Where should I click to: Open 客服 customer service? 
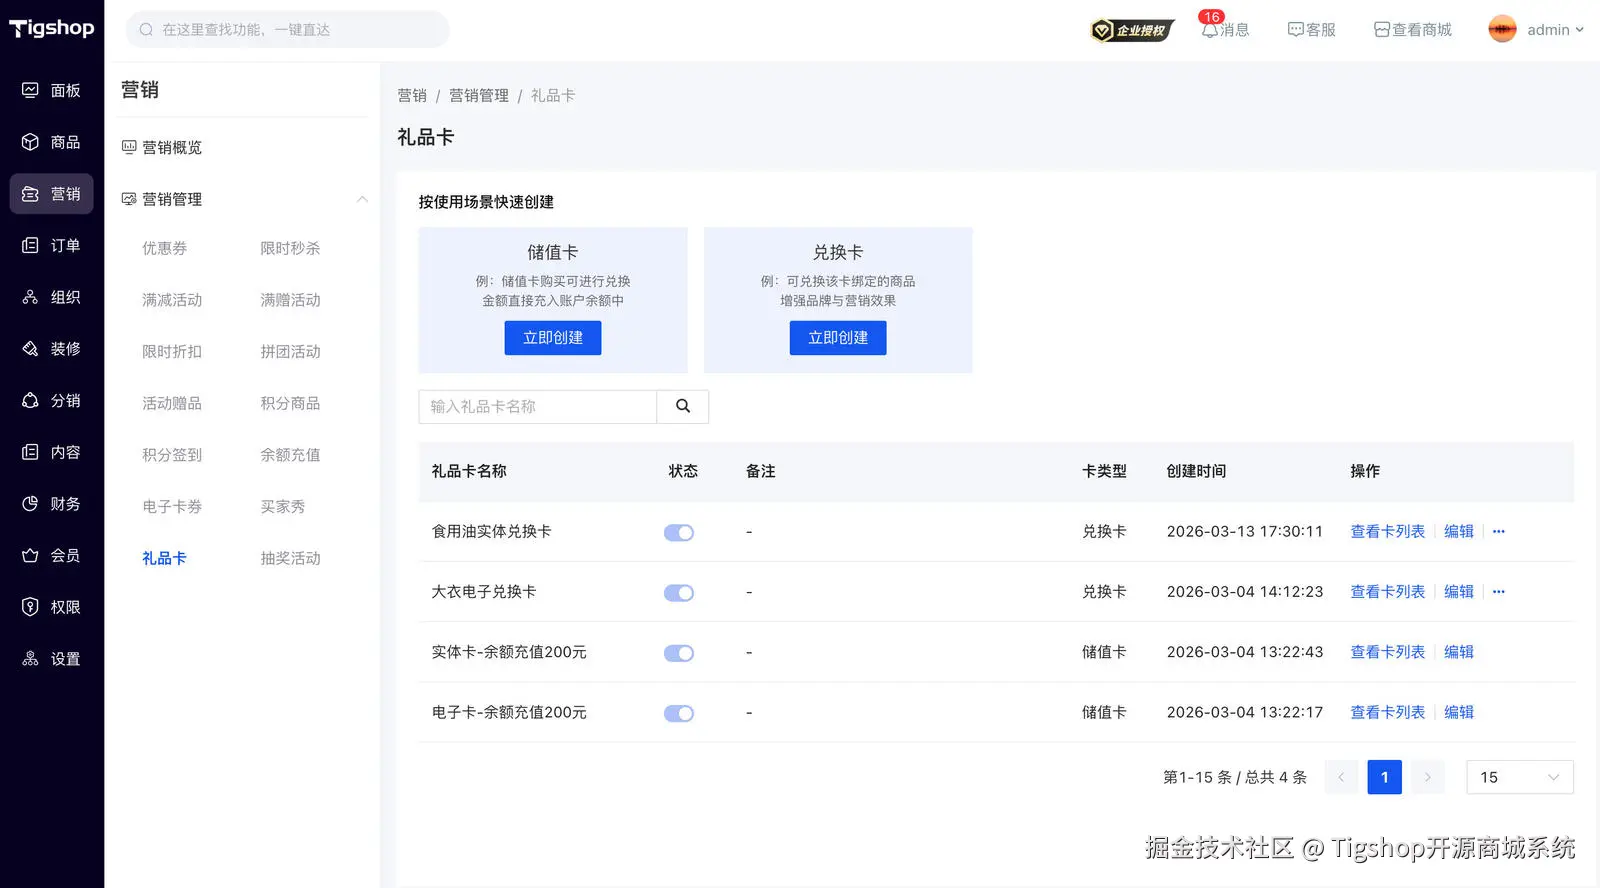(x=1311, y=30)
